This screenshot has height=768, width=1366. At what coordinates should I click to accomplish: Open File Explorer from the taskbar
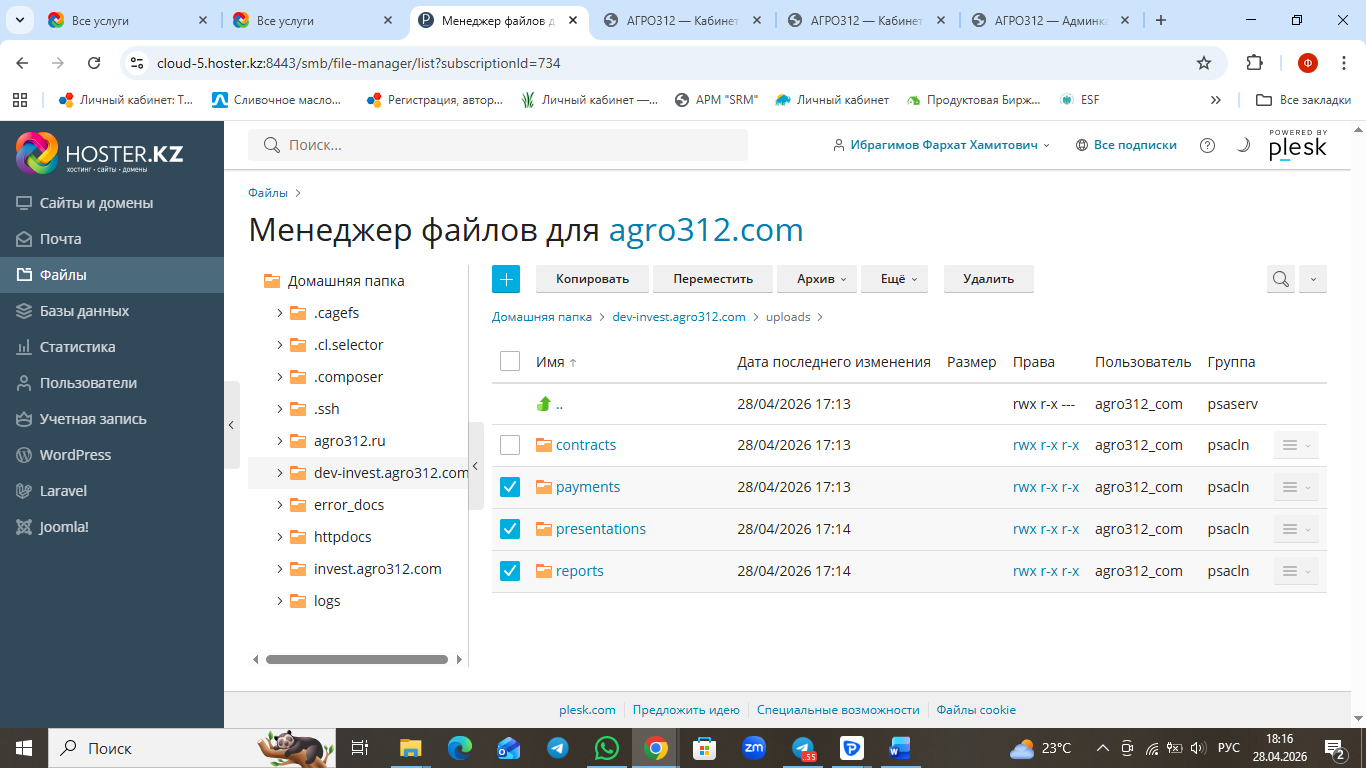click(x=411, y=748)
